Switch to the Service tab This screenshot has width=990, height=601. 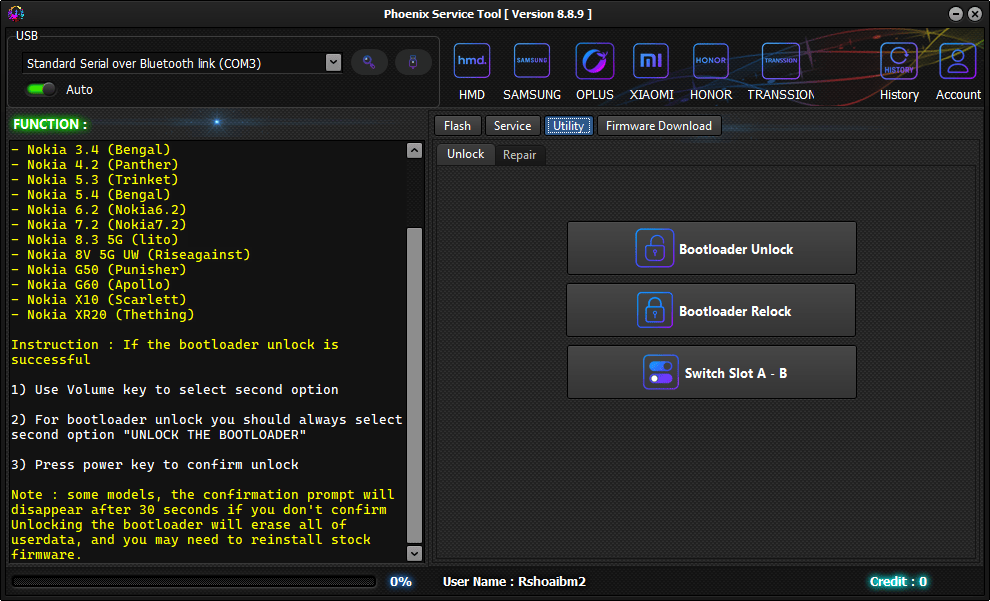[x=512, y=126]
